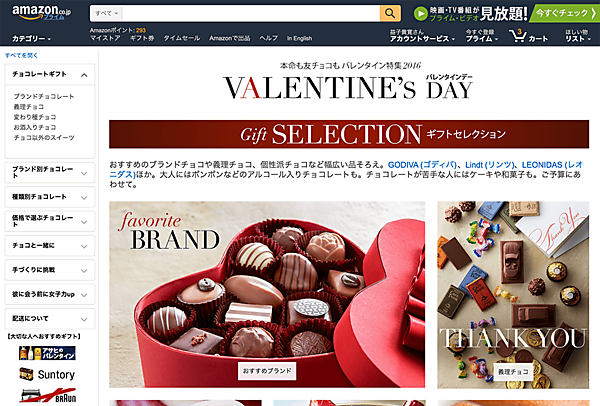Expand the ブランド別チョコレート section
The height and width of the screenshot is (406, 600).
pyautogui.click(x=49, y=172)
